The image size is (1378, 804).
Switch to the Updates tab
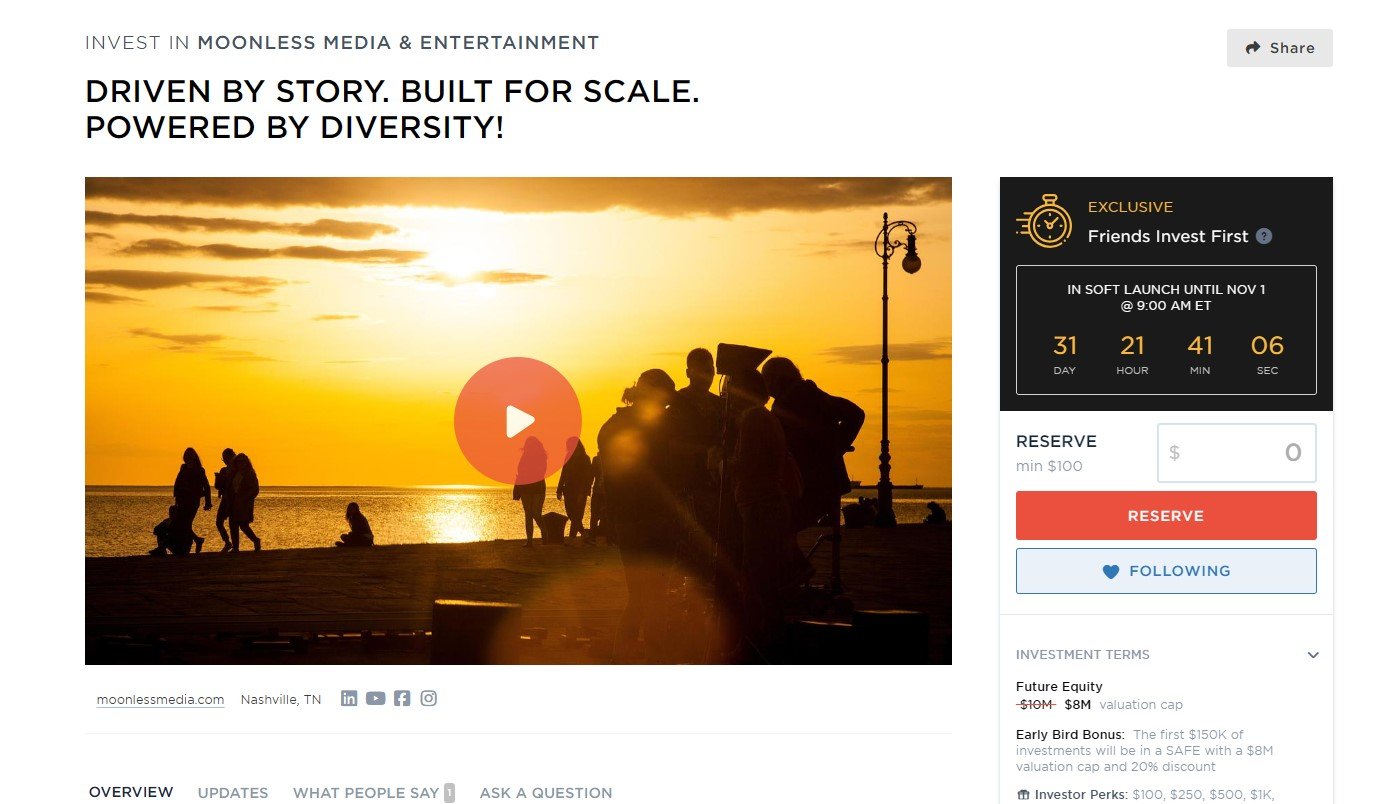(x=233, y=793)
